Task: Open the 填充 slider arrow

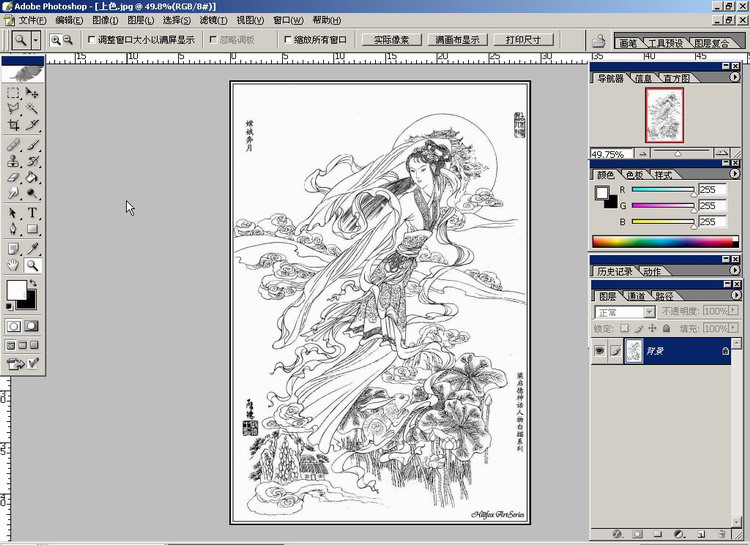Action: (x=733, y=328)
